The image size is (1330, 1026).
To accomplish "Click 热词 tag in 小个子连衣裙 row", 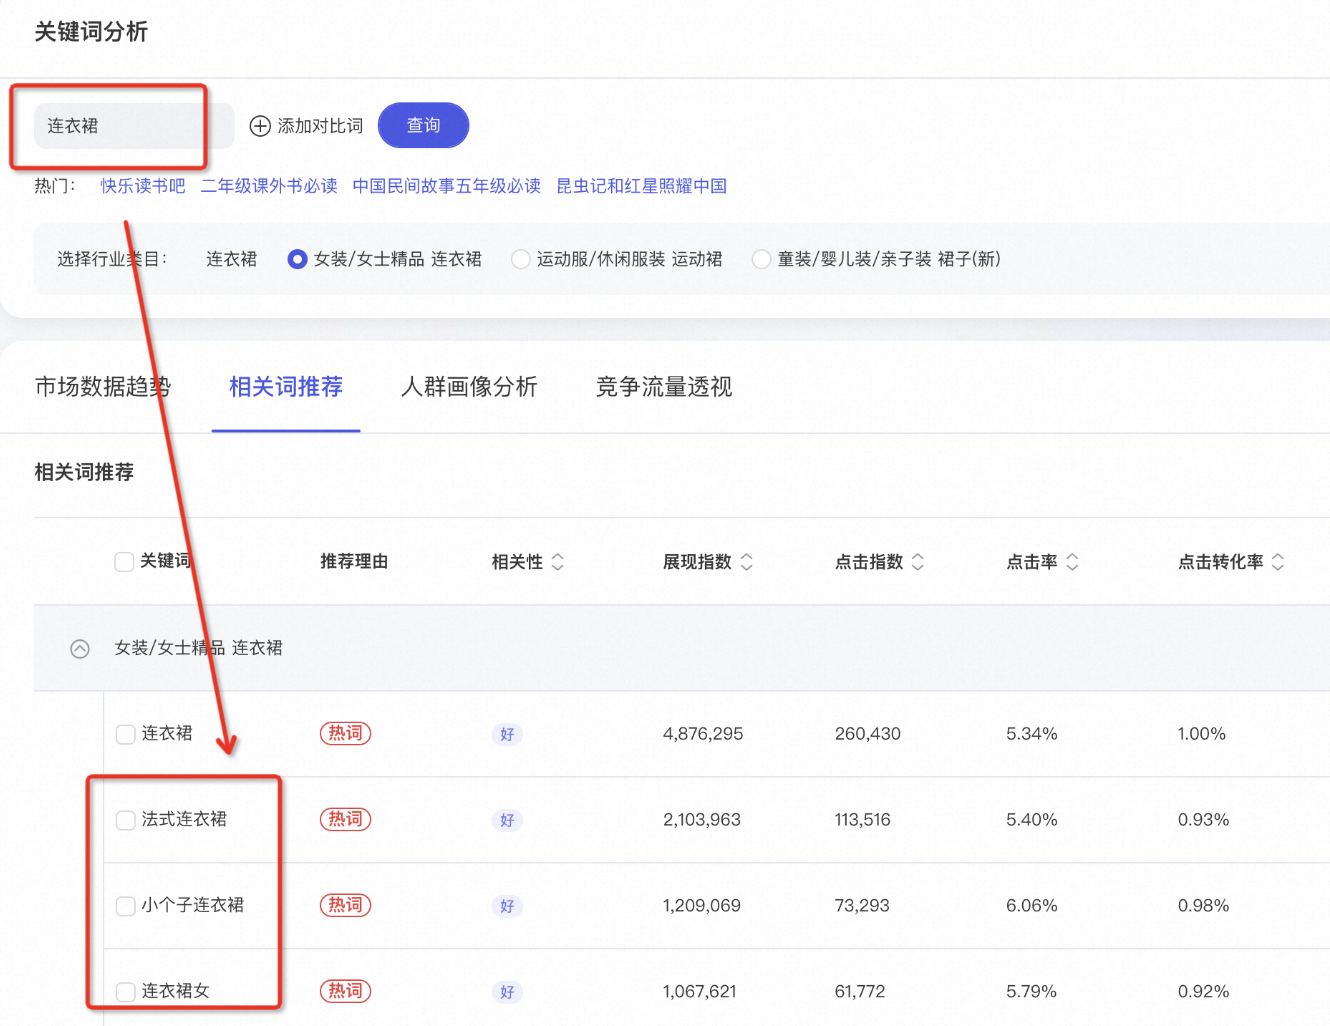I will pos(345,905).
